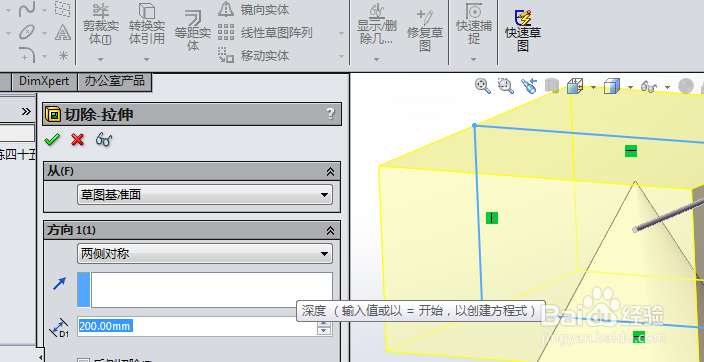Click the 镜向实体 mirror entities tool
Image resolution: width=704 pixels, height=362 pixels.
click(x=253, y=9)
